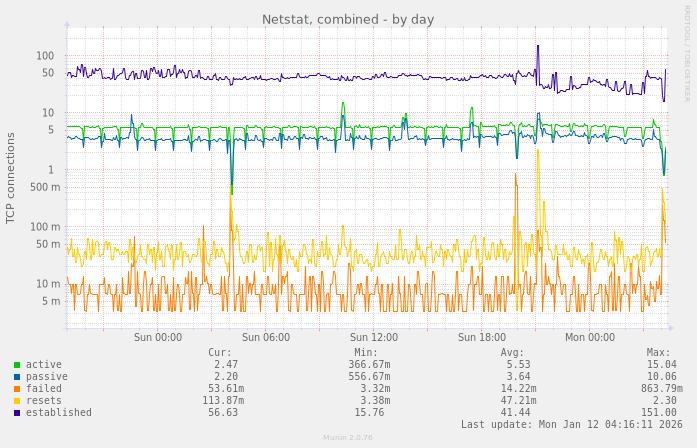Click active minimum value 366.67m
The height and width of the screenshot is (448, 697).
tap(369, 364)
